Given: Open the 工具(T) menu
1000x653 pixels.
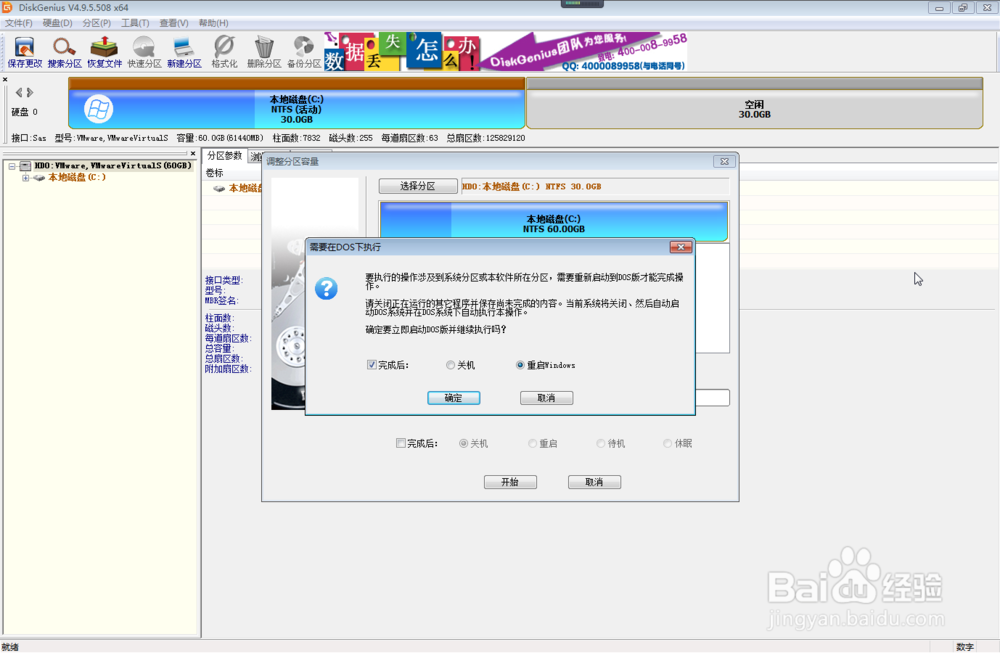Looking at the screenshot, I should tap(135, 23).
